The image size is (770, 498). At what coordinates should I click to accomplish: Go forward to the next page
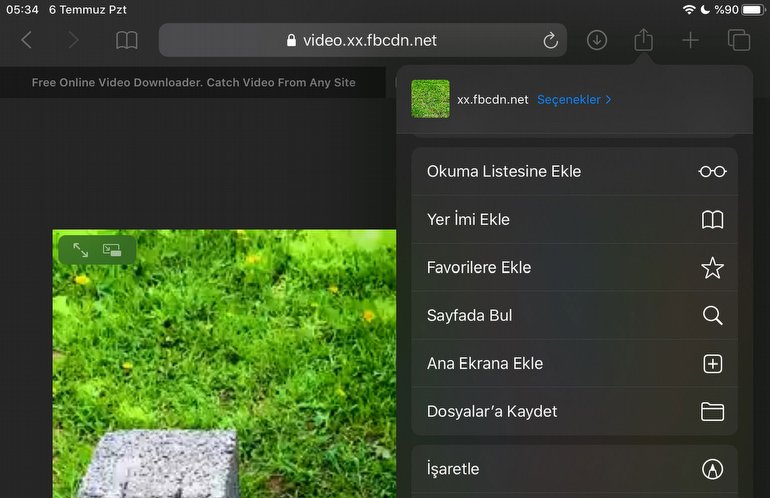click(x=73, y=40)
